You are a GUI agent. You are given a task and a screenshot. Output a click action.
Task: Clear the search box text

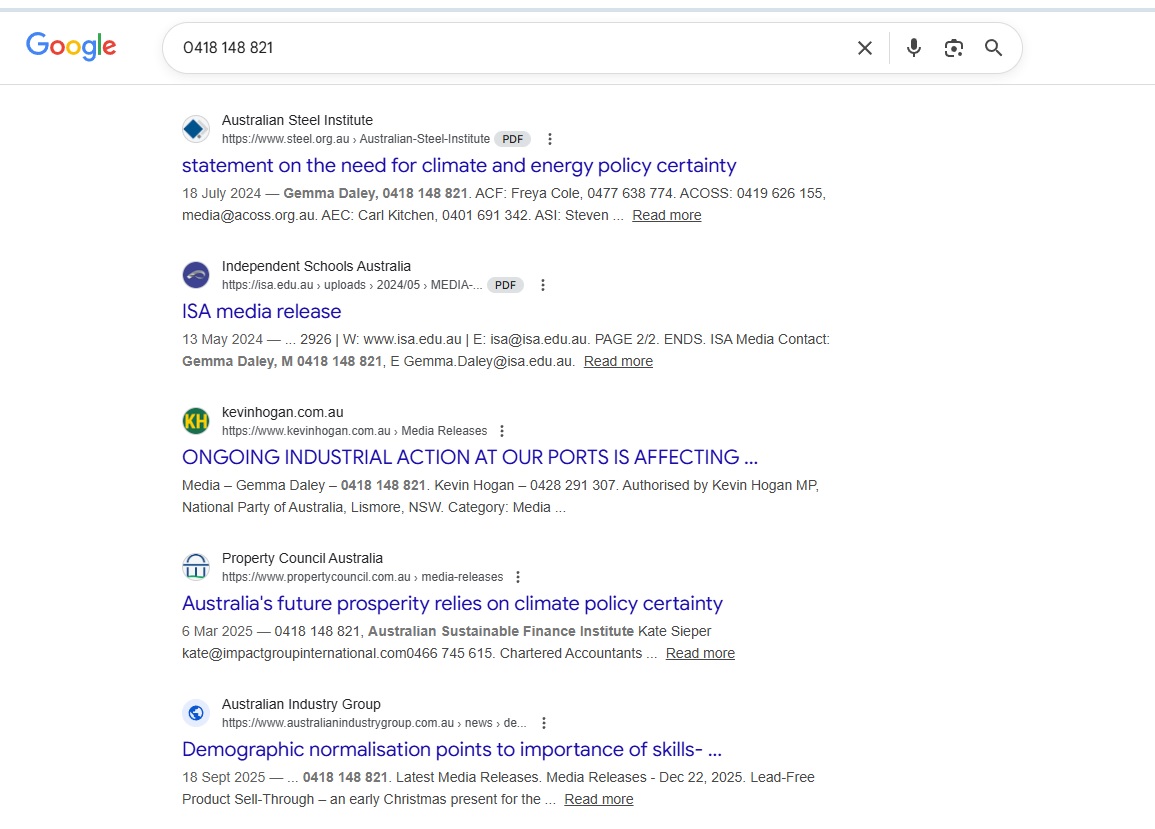pyautogui.click(x=865, y=48)
